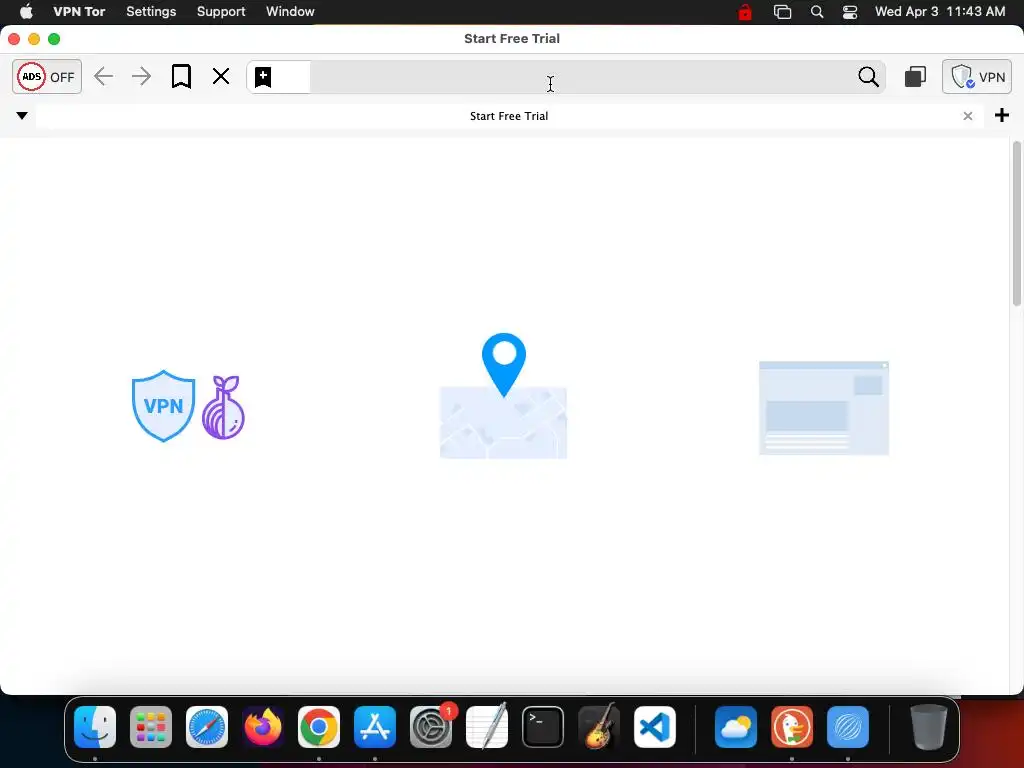Open the VPN Tor app menu
Viewport: 1024px width, 768px height.
pyautogui.click(x=79, y=11)
